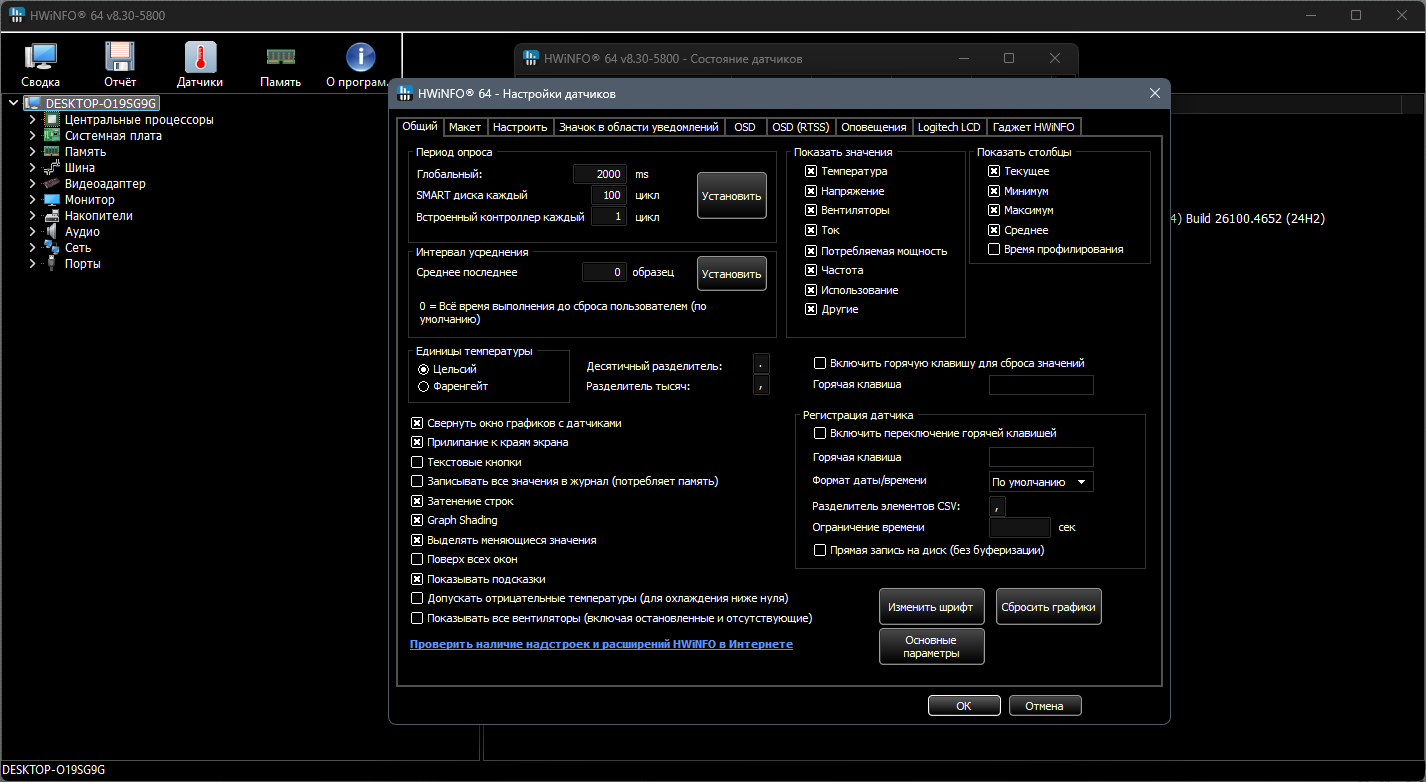
Task: Expand the Монитор tree node
Action: tap(32, 200)
